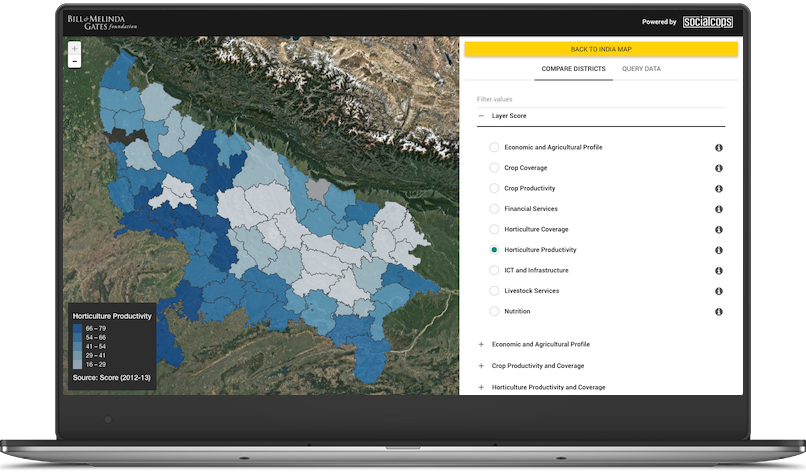Click the Source: Score (2012-13) text
The image size is (806, 475).
click(112, 378)
